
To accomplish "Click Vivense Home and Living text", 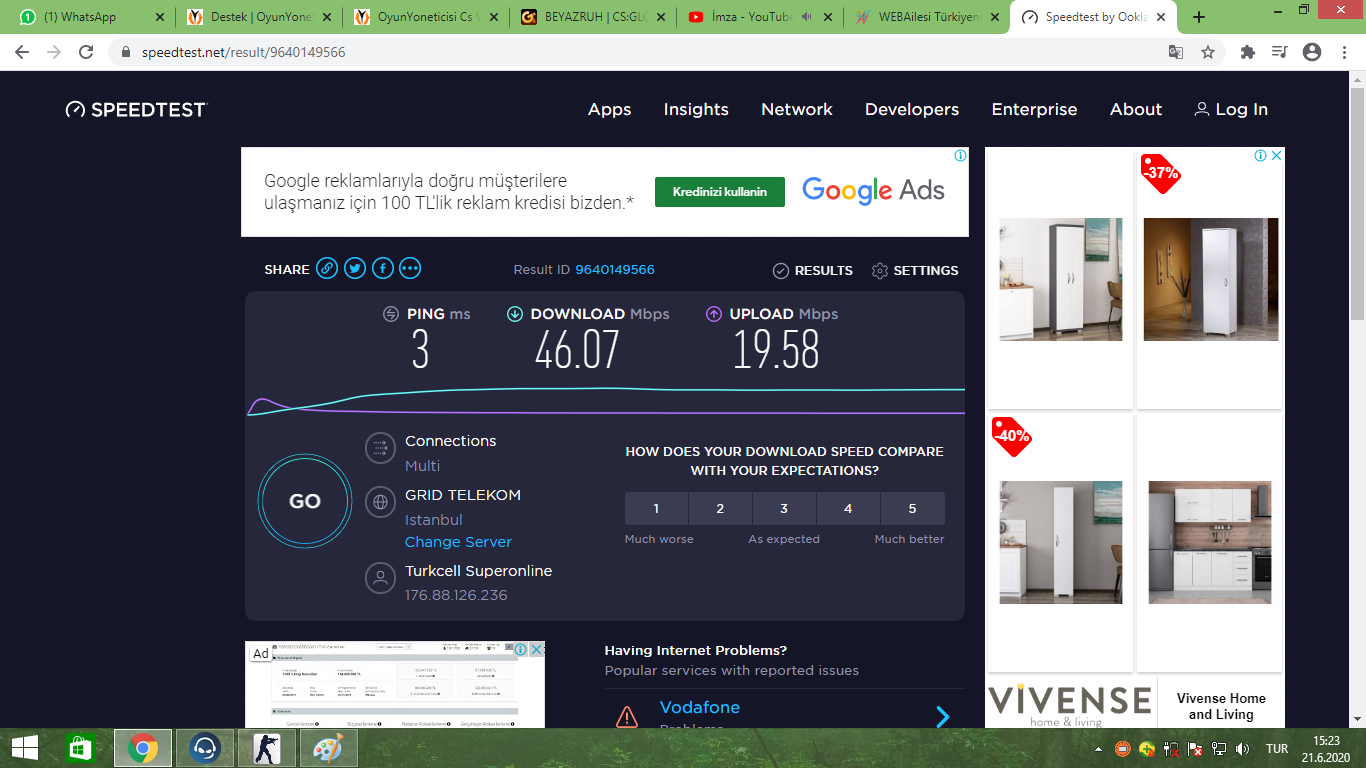I will pos(1221,706).
